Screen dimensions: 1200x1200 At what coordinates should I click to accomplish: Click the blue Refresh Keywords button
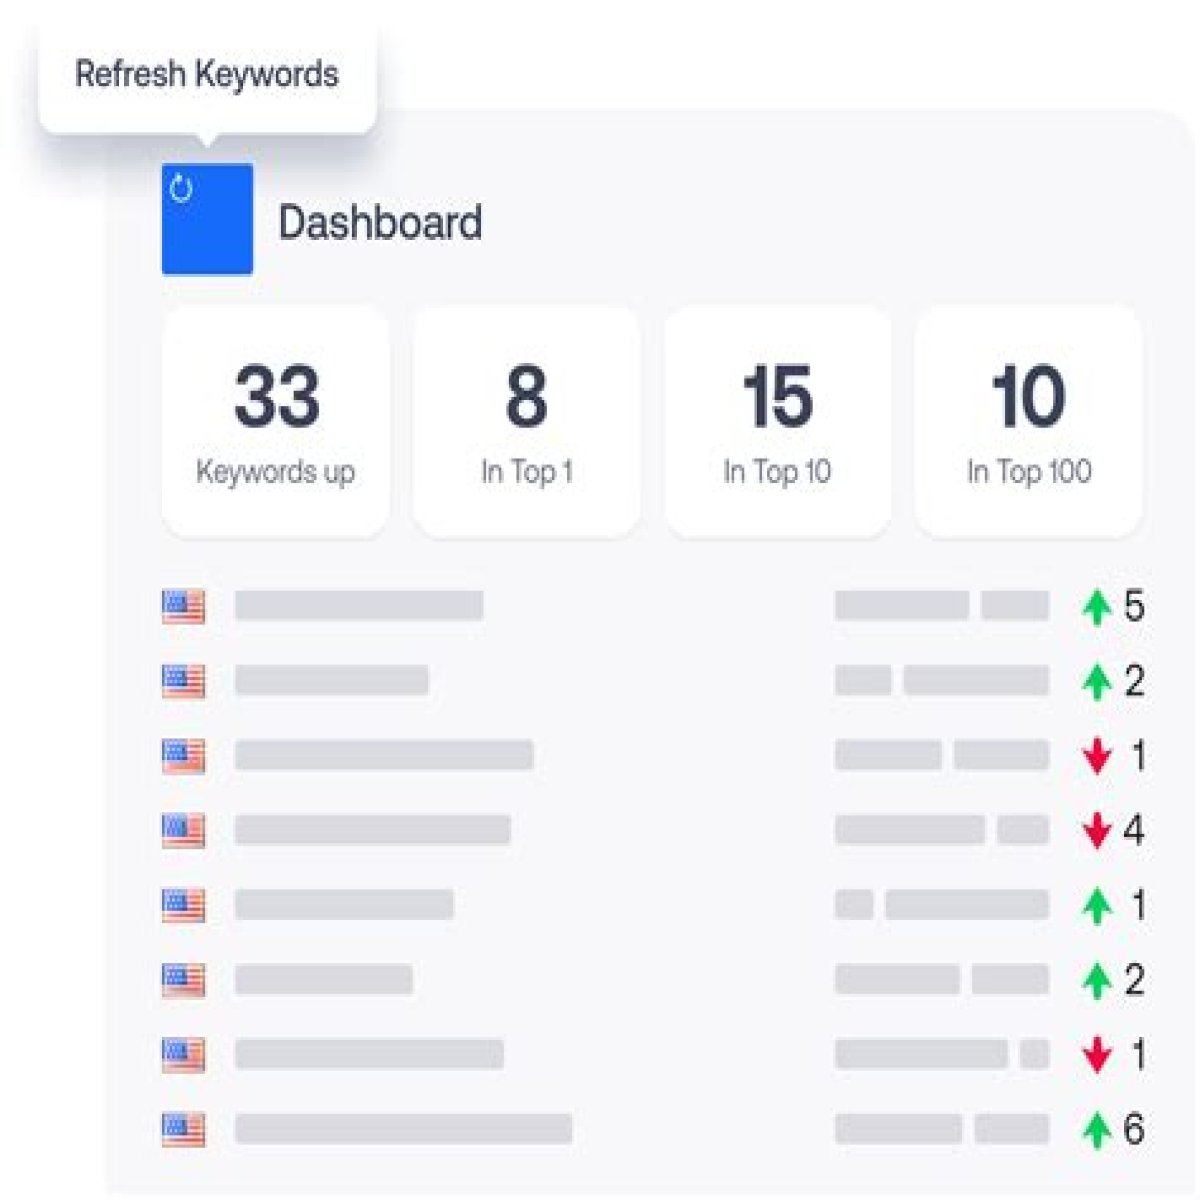pos(207,219)
